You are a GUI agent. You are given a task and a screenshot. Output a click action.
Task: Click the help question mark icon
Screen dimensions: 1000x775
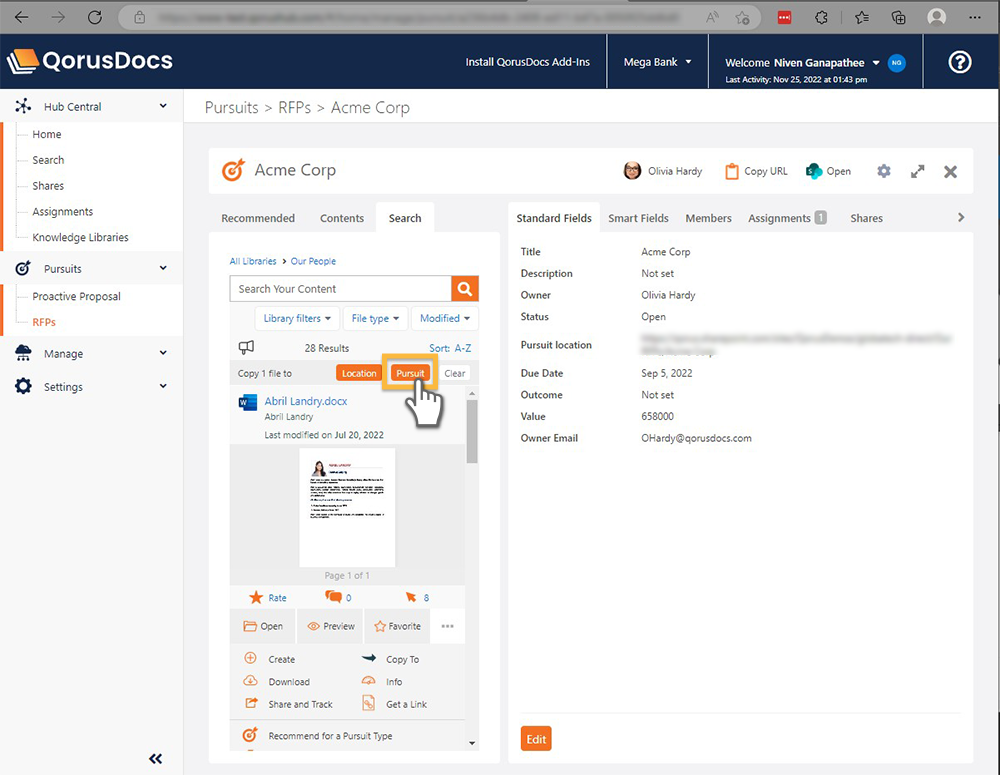pos(959,62)
